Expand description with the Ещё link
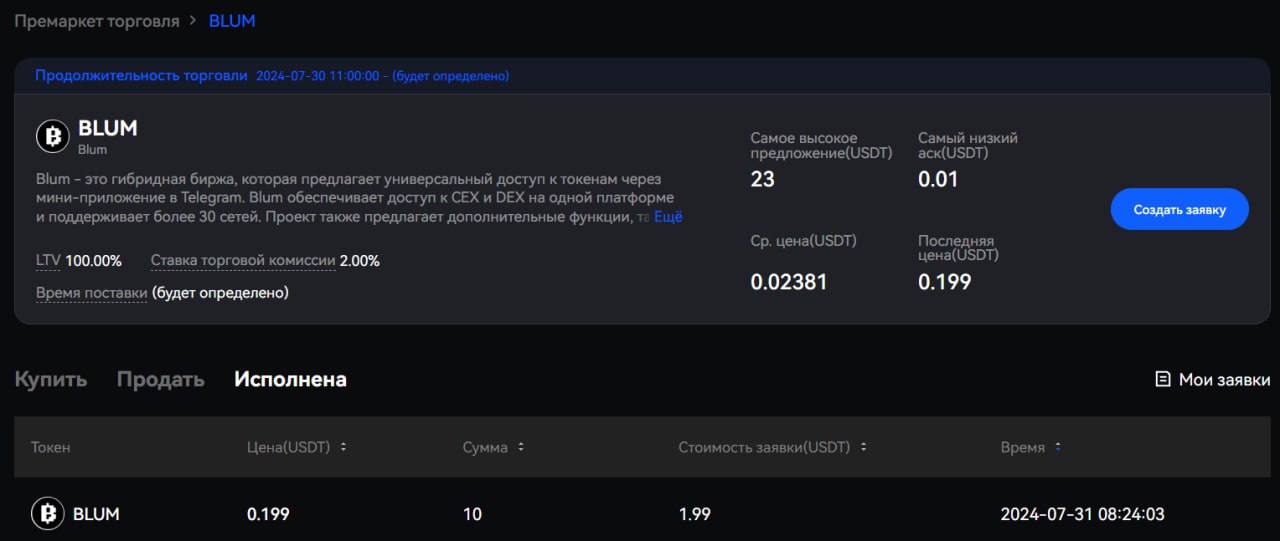 click(668, 216)
